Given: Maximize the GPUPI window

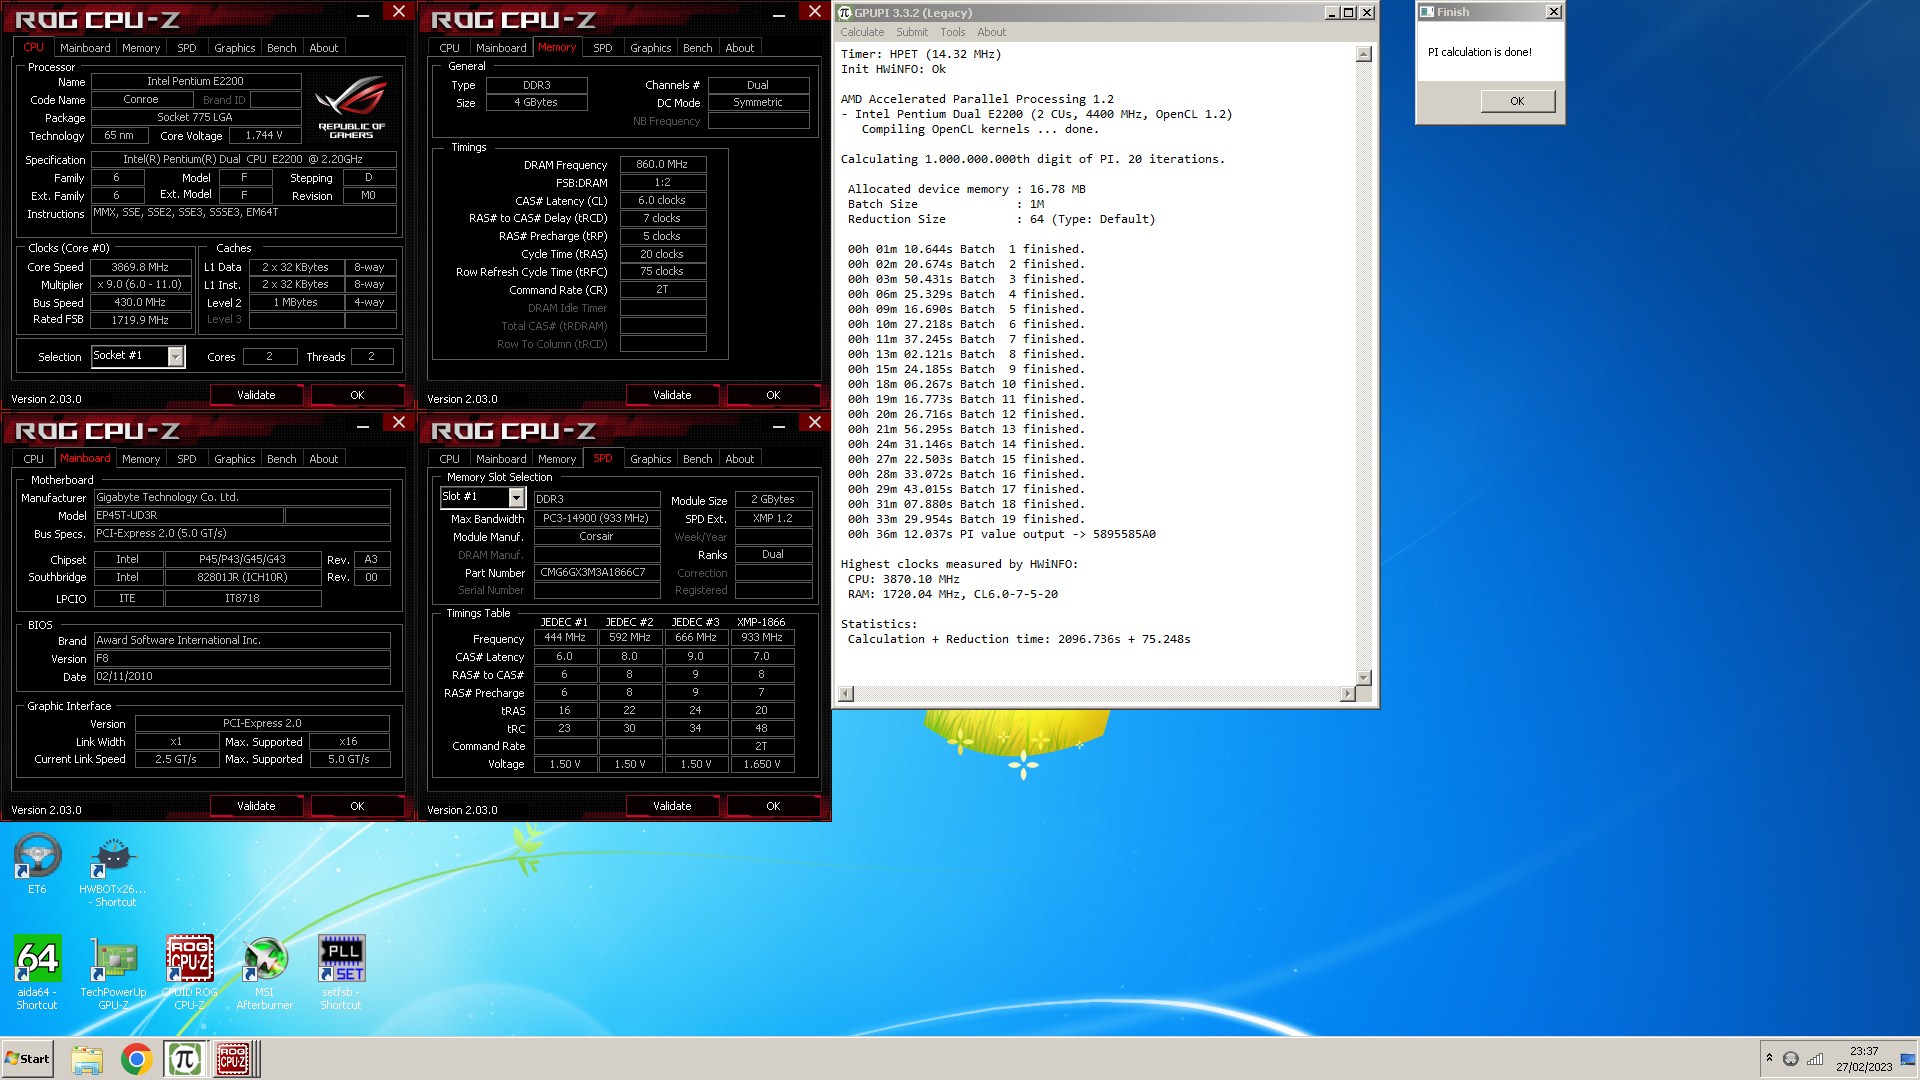Looking at the screenshot, I should click(x=1348, y=13).
